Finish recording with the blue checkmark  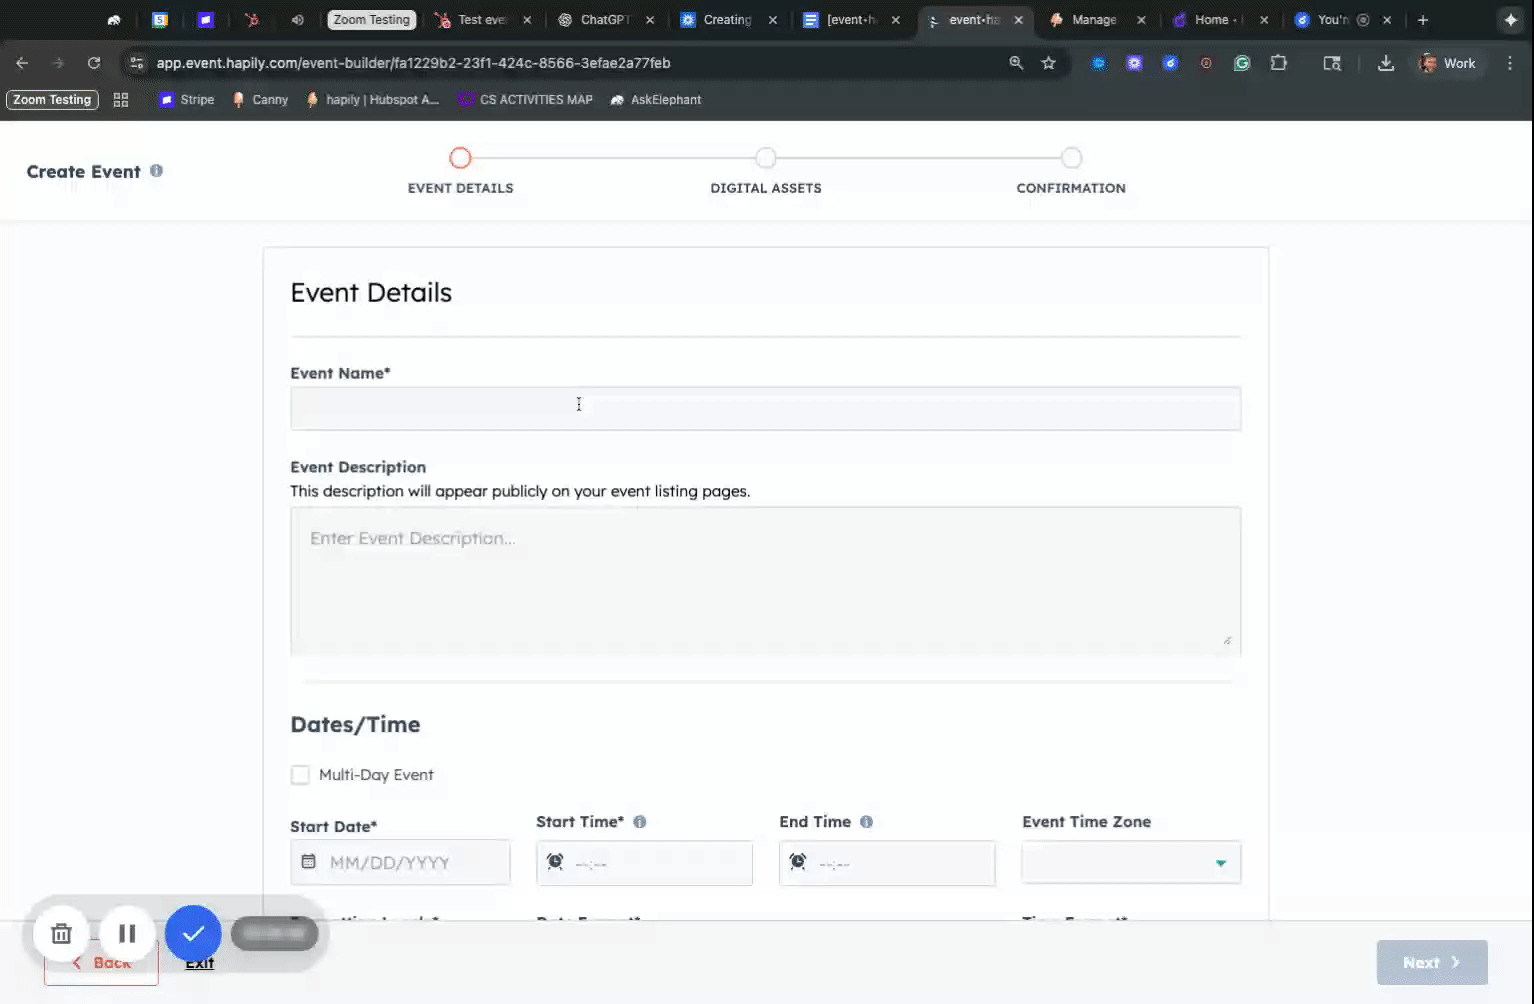click(193, 933)
